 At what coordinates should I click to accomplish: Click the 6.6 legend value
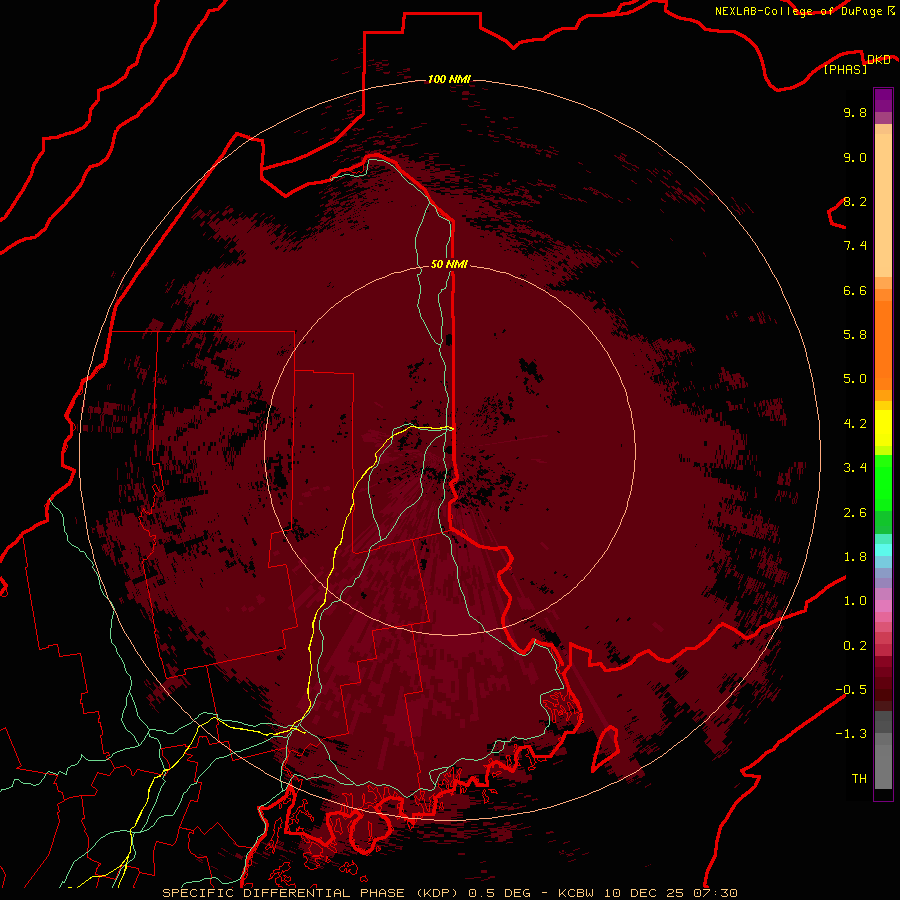855,290
